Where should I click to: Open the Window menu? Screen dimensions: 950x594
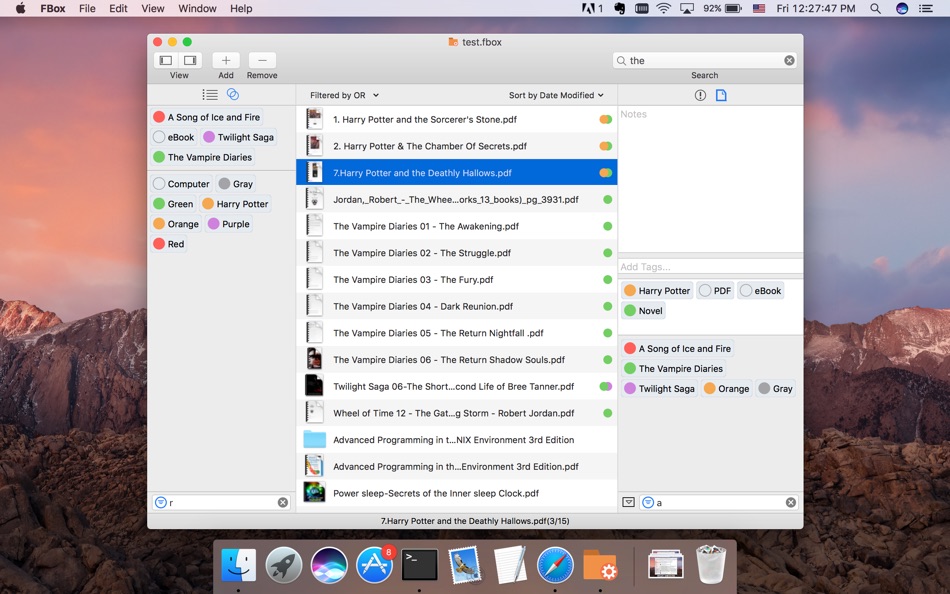197,8
